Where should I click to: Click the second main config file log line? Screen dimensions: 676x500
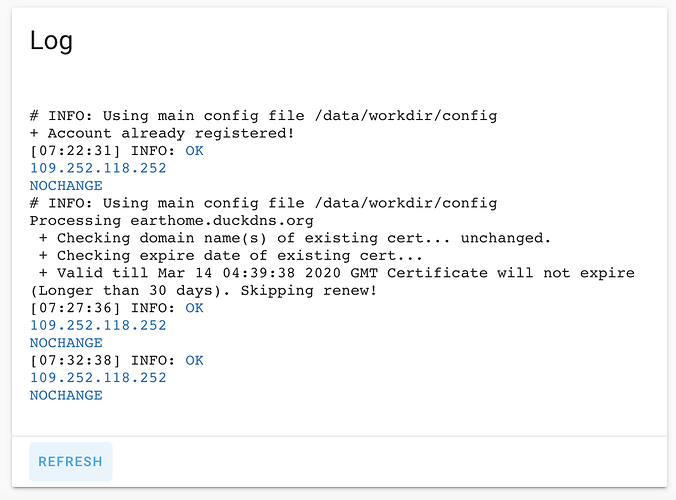tap(263, 203)
